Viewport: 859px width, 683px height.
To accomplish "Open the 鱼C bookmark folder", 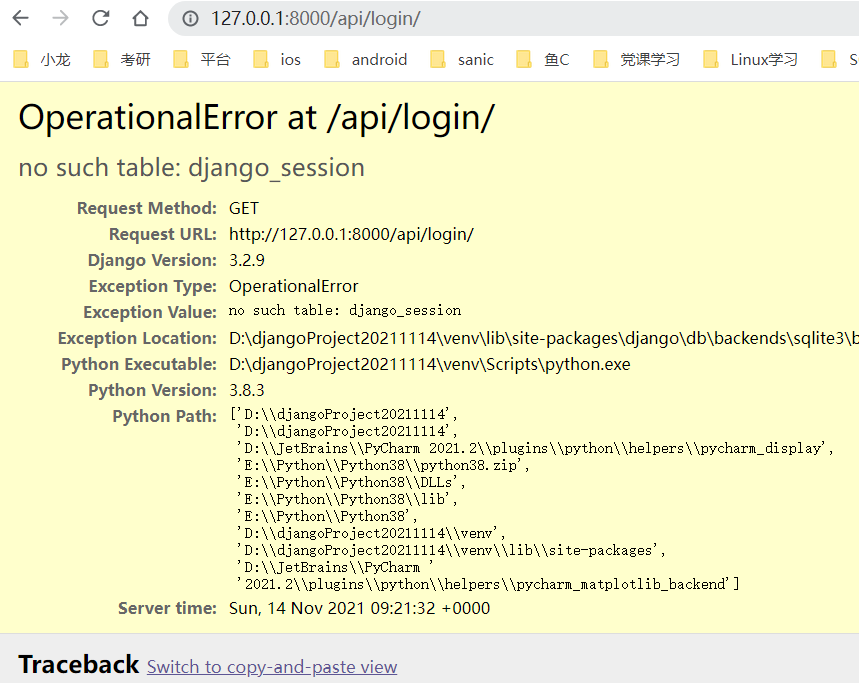I will (543, 59).
